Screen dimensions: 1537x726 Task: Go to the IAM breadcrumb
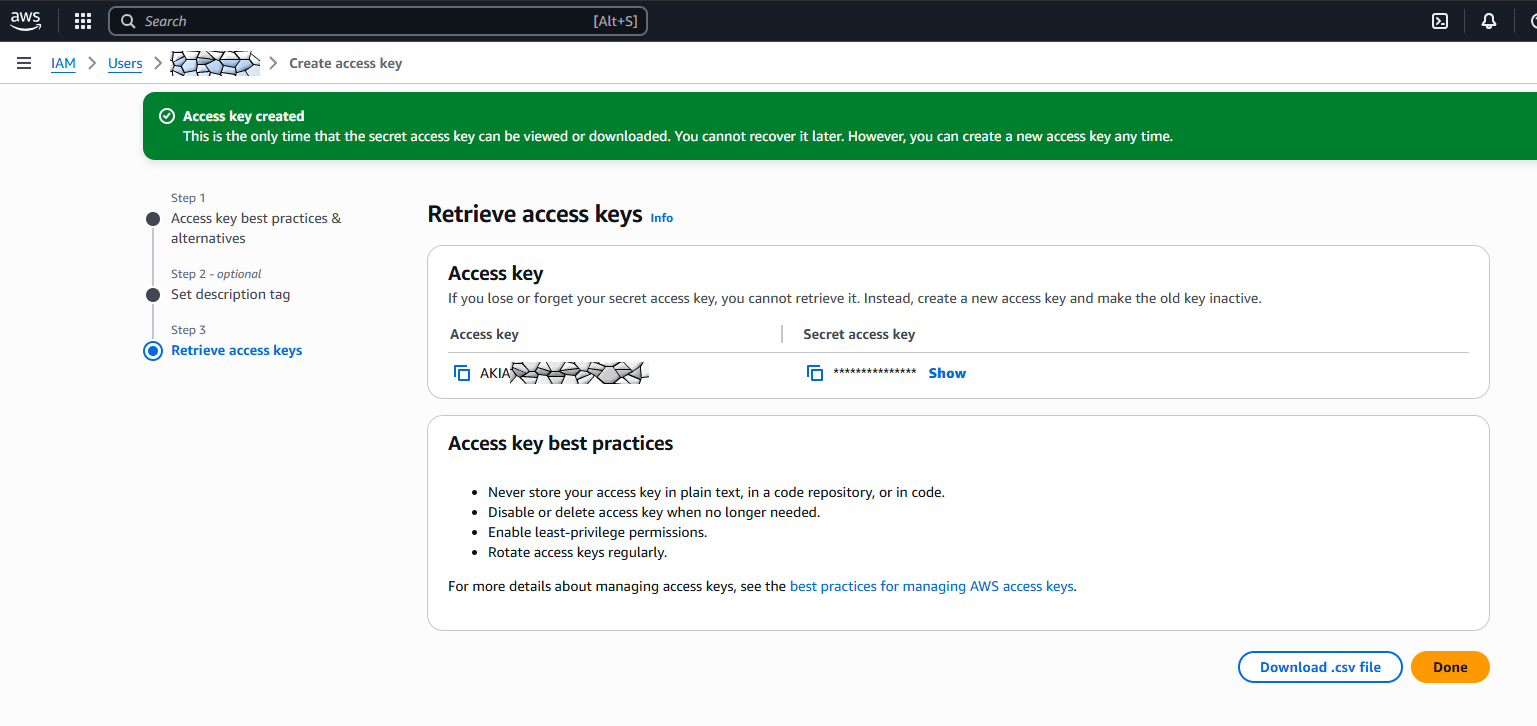click(63, 63)
